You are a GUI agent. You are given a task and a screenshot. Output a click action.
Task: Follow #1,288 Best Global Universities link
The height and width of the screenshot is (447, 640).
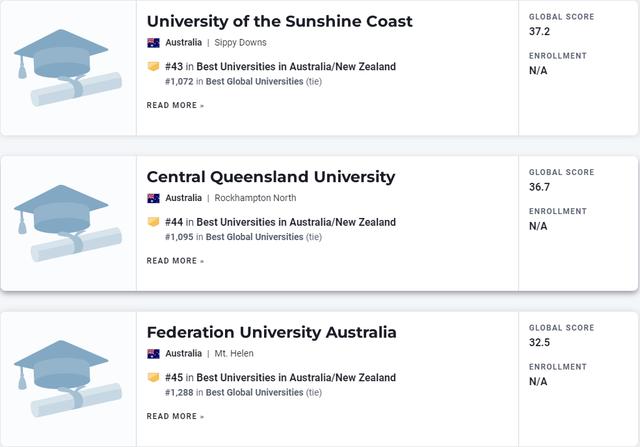[x=234, y=392]
